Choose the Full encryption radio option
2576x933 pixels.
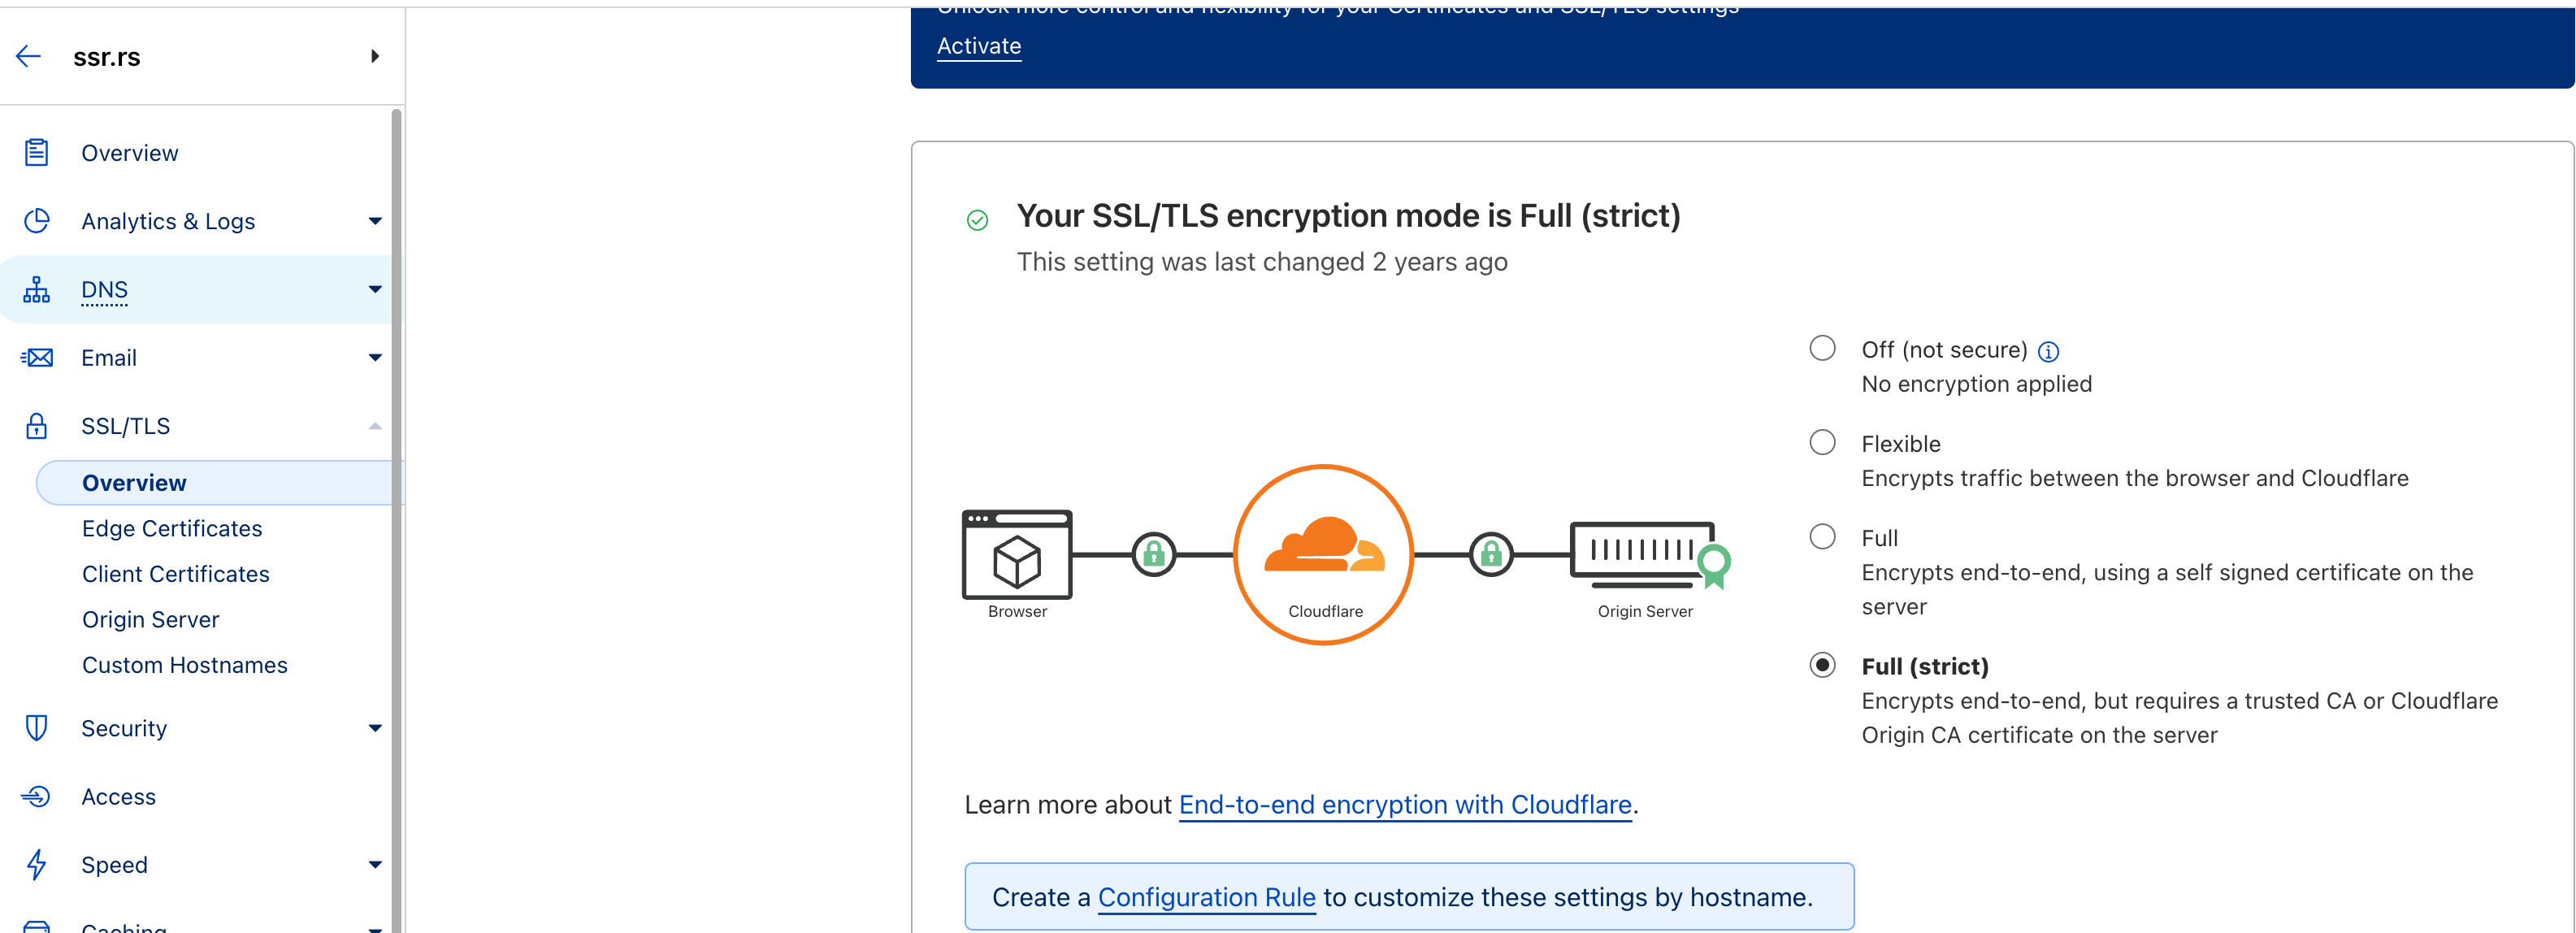click(x=1822, y=537)
